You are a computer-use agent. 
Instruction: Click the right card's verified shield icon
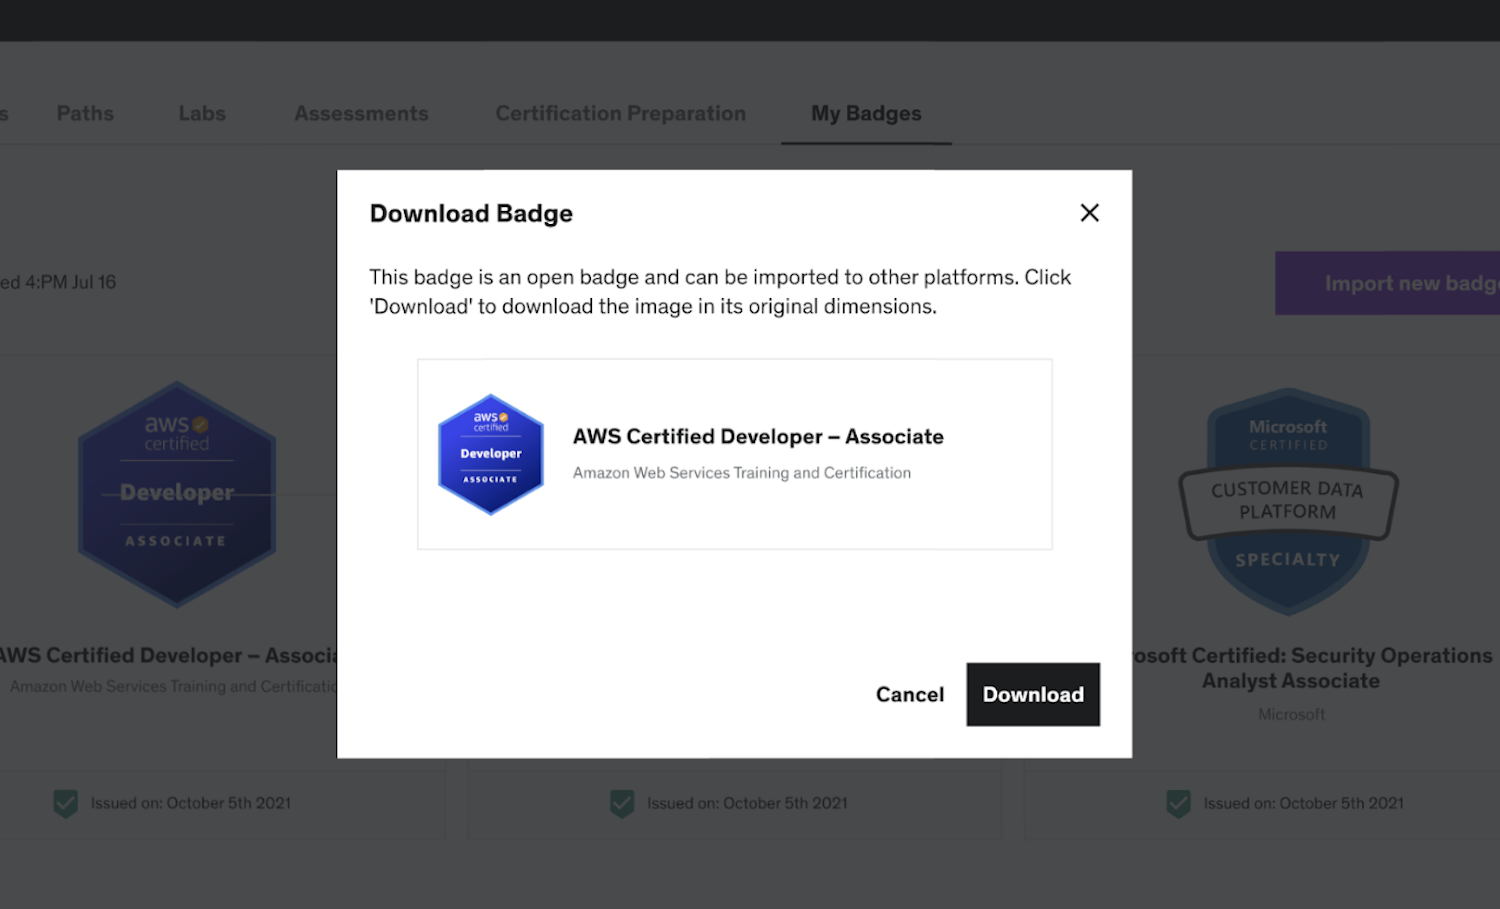click(1178, 803)
